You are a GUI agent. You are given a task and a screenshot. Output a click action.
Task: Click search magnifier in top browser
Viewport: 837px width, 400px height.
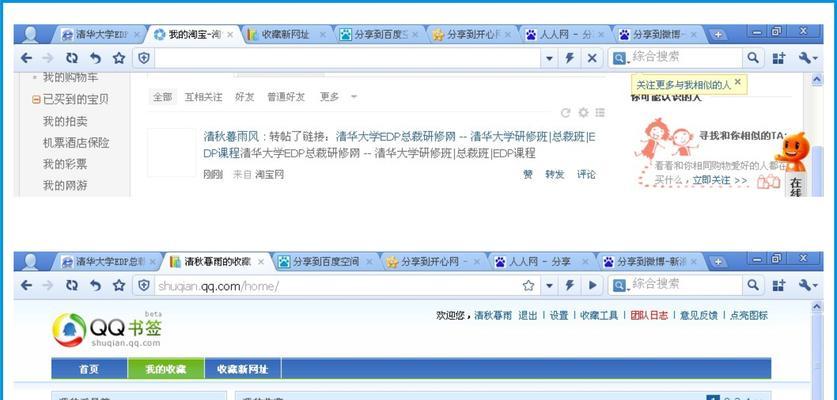[753, 58]
